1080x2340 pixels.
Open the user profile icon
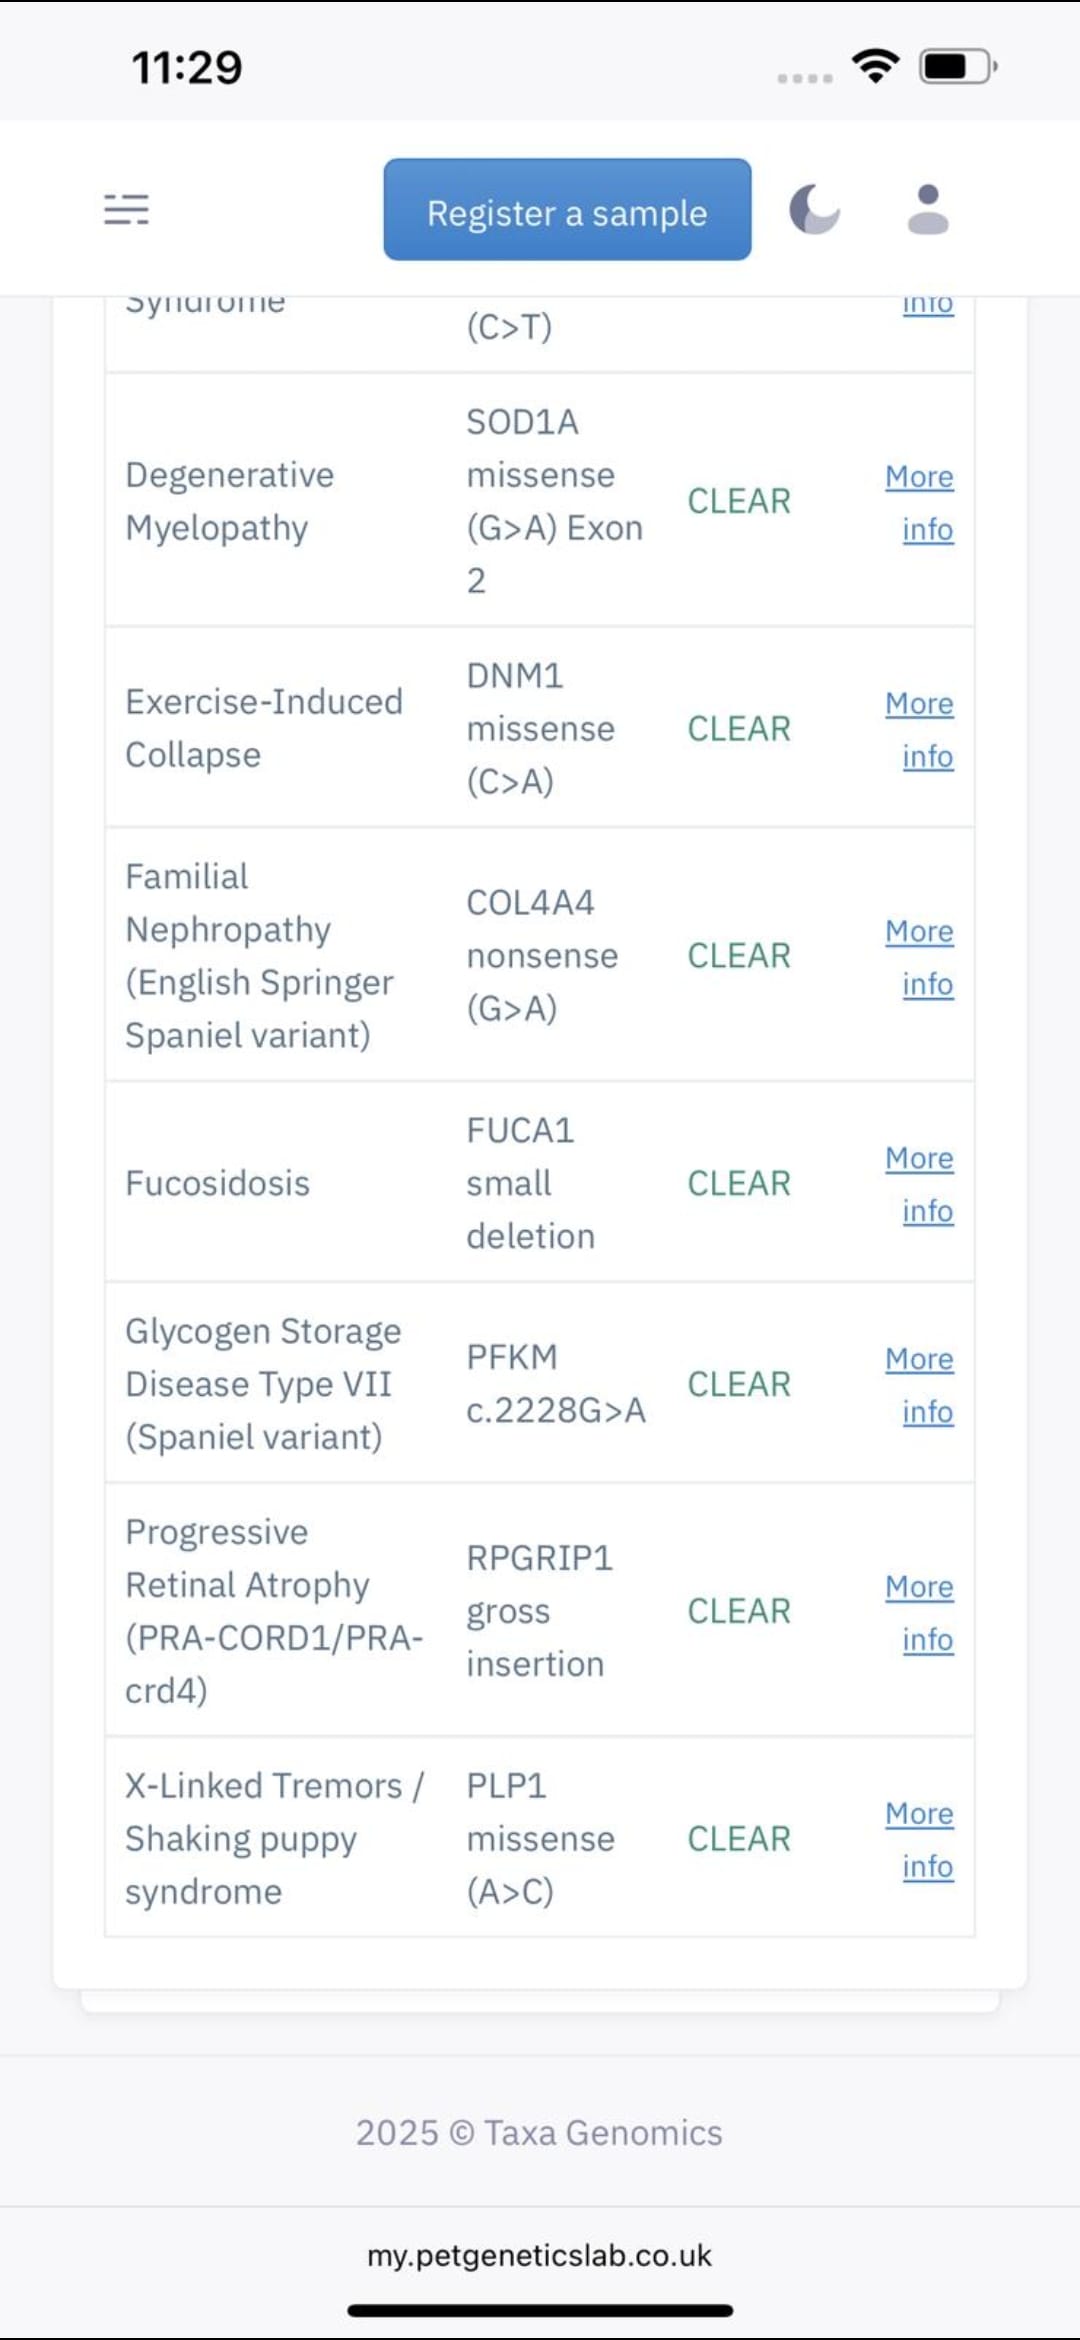click(928, 209)
